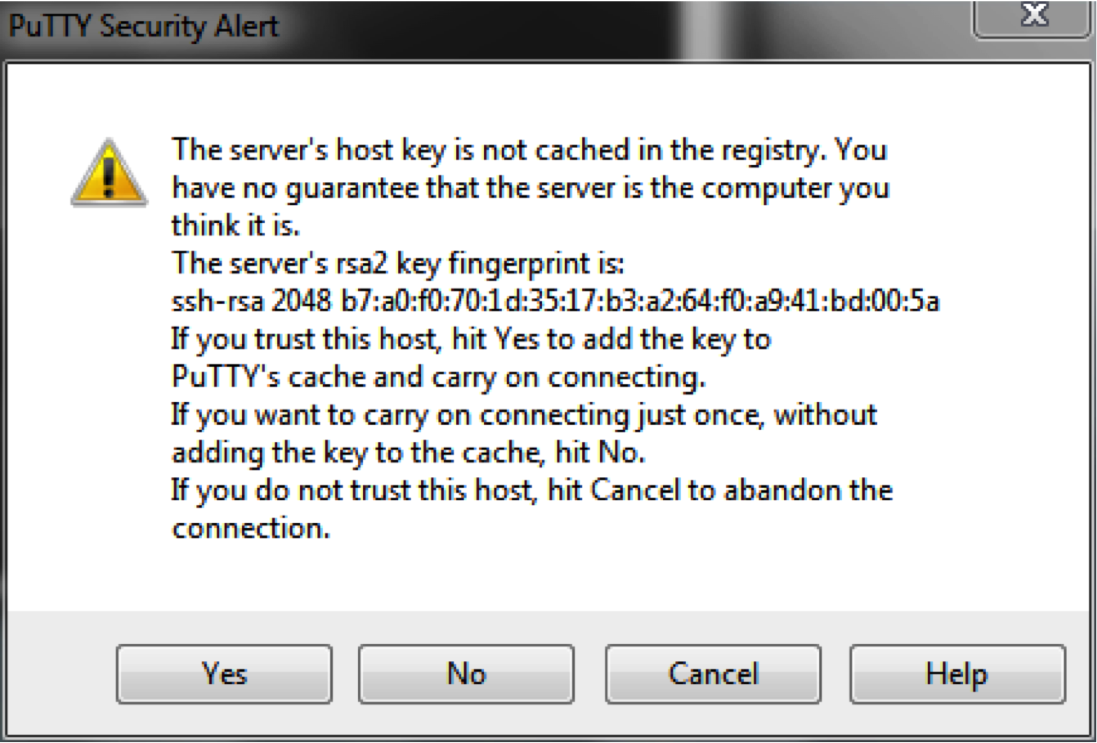Click the final "connection." text line
The image size is (1097, 743).
click(x=250, y=528)
